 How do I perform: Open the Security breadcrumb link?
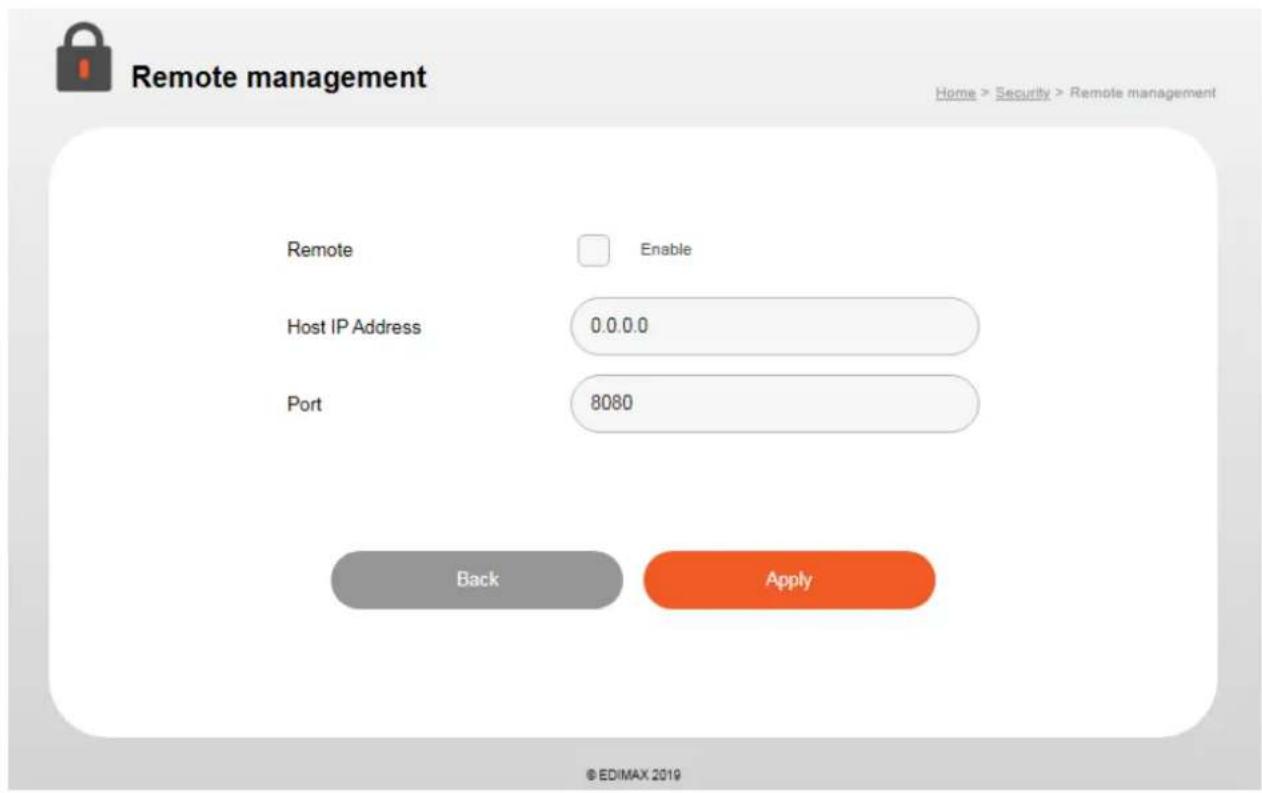(1022, 93)
